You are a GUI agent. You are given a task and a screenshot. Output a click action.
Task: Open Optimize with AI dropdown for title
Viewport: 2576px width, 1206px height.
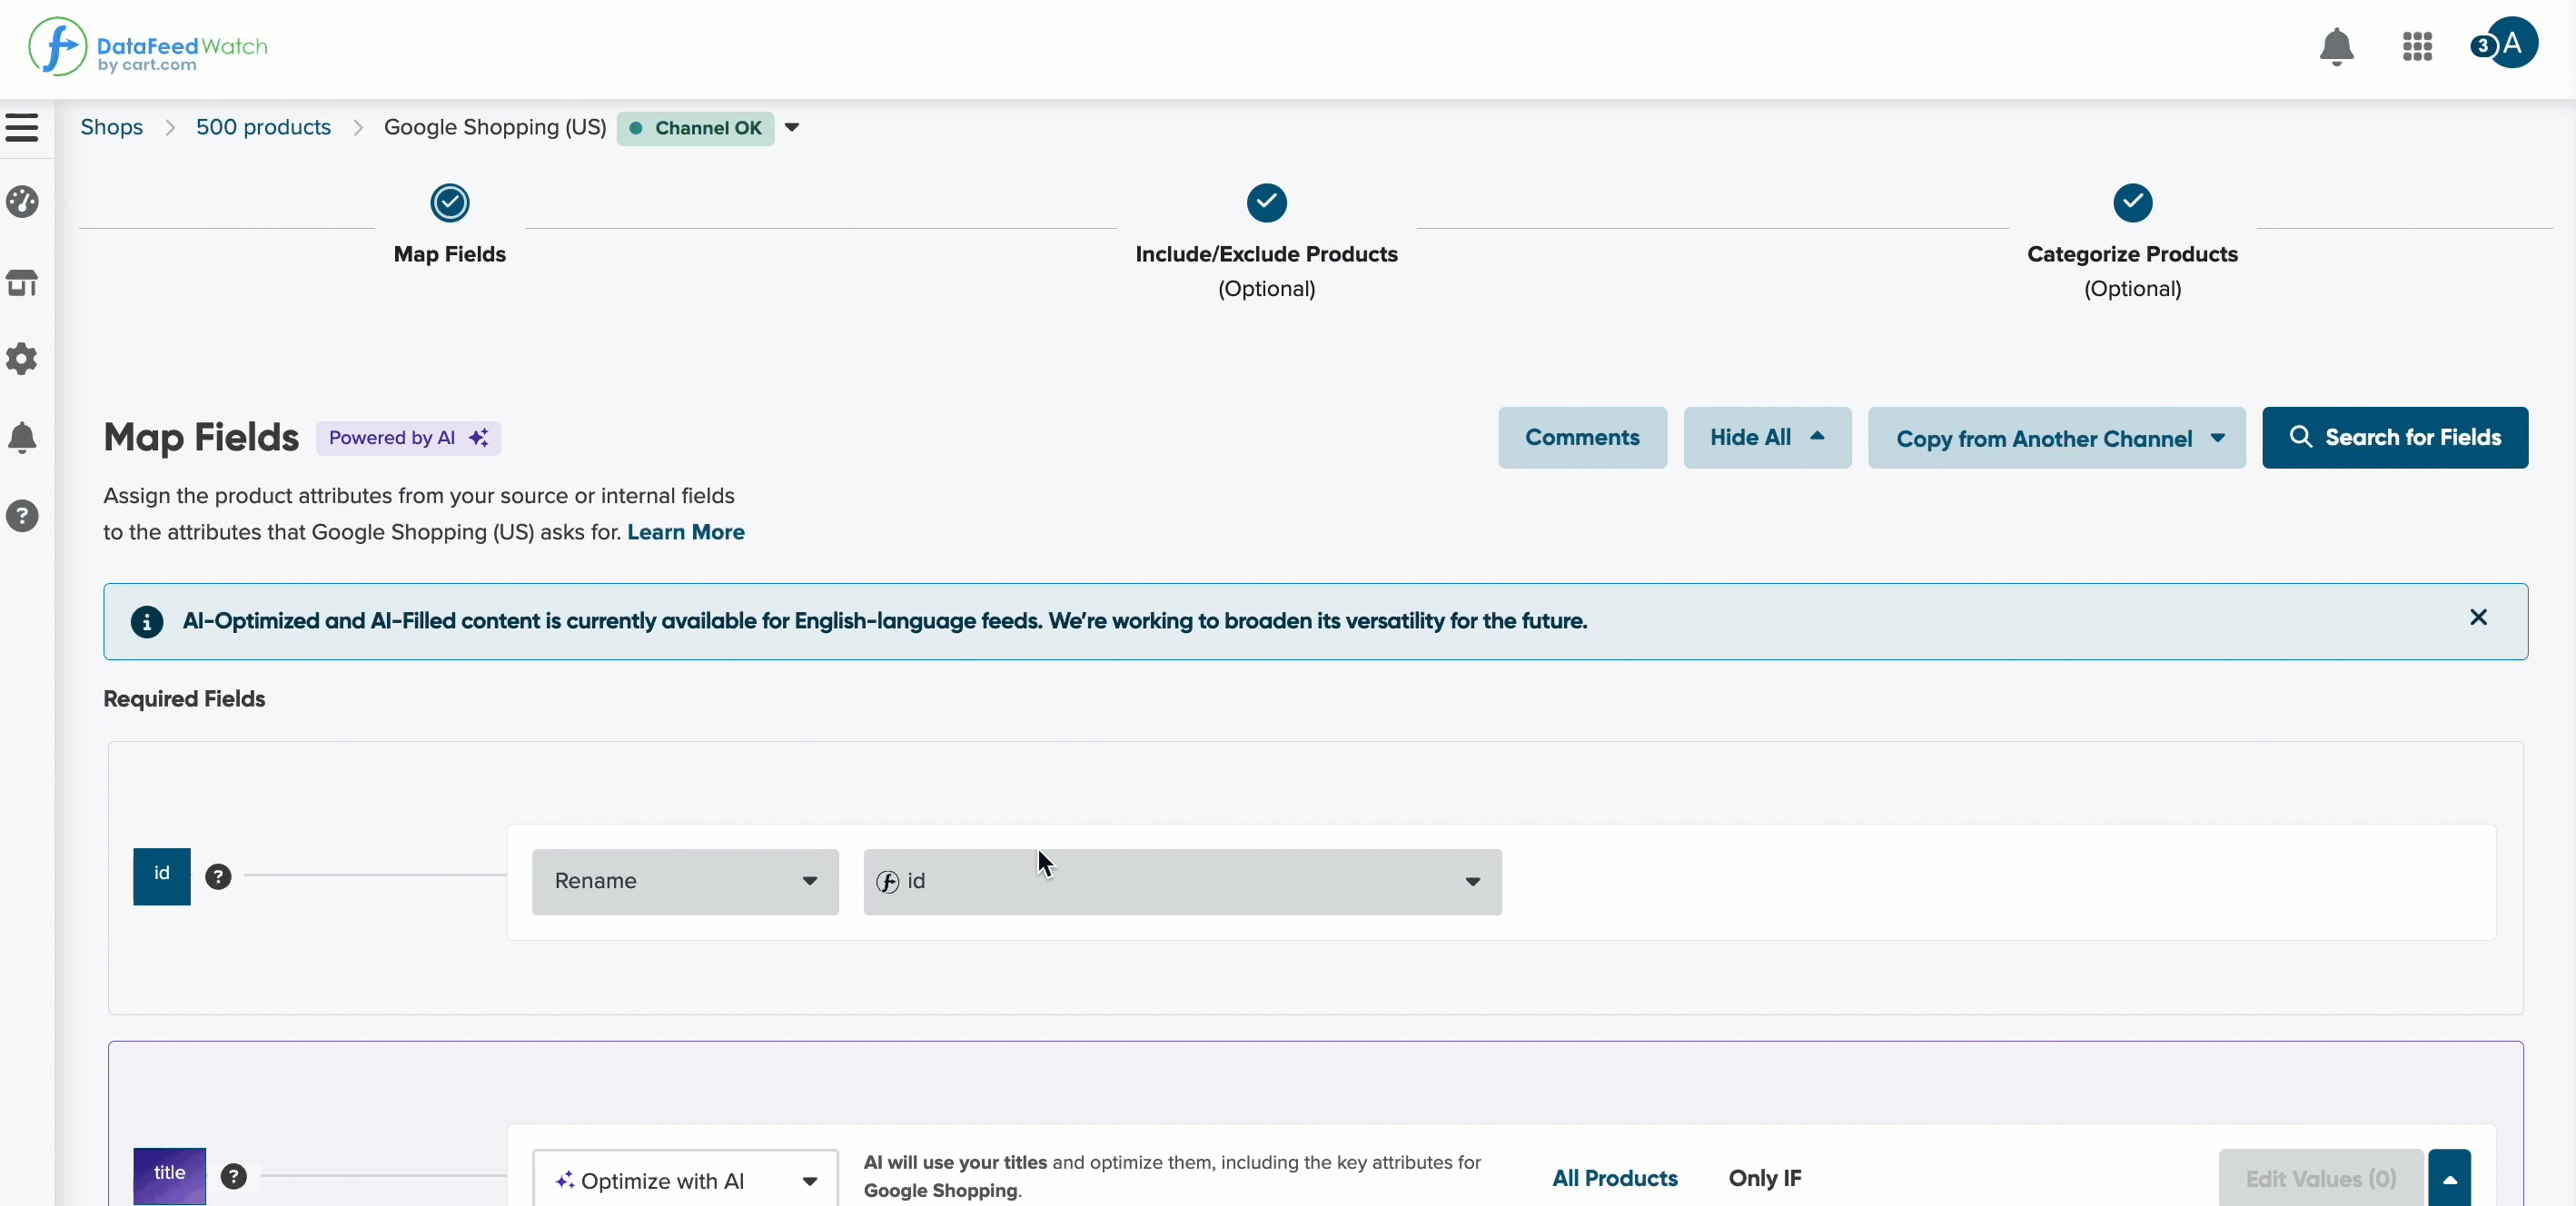pos(685,1179)
